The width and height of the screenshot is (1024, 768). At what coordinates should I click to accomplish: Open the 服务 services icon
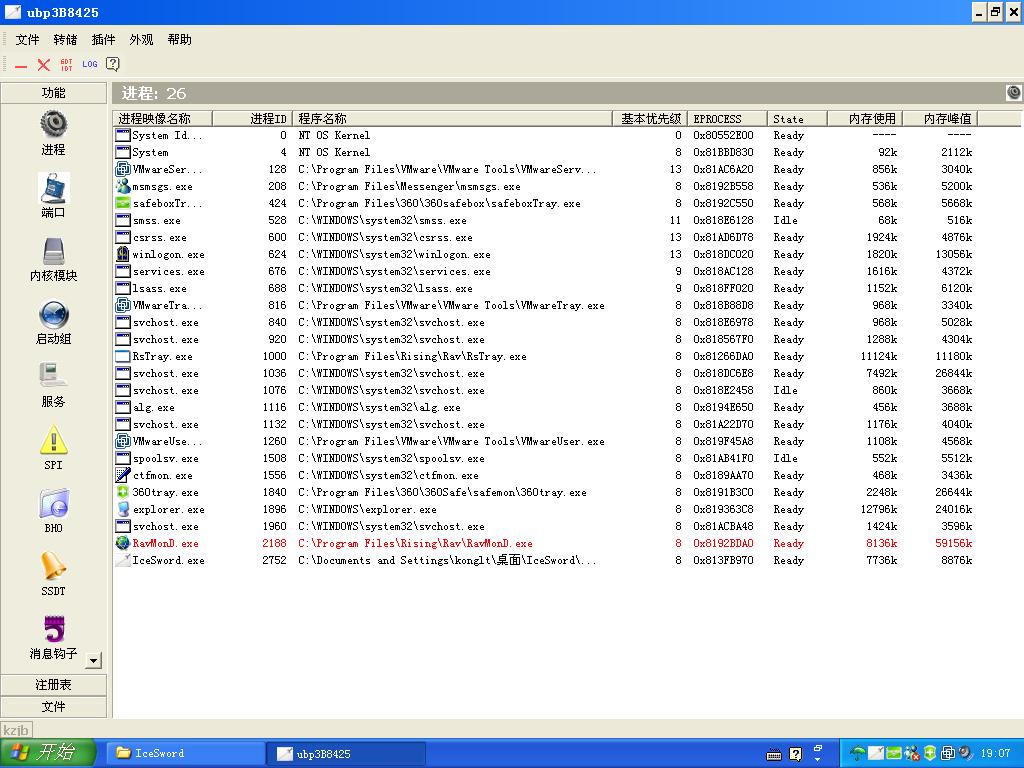point(54,376)
